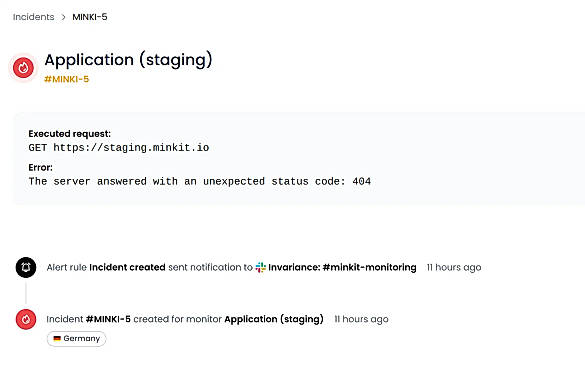Viewport: 585px width, 368px height.
Task: Click the orange #MINKI-5 incident ID
Action: coord(66,79)
